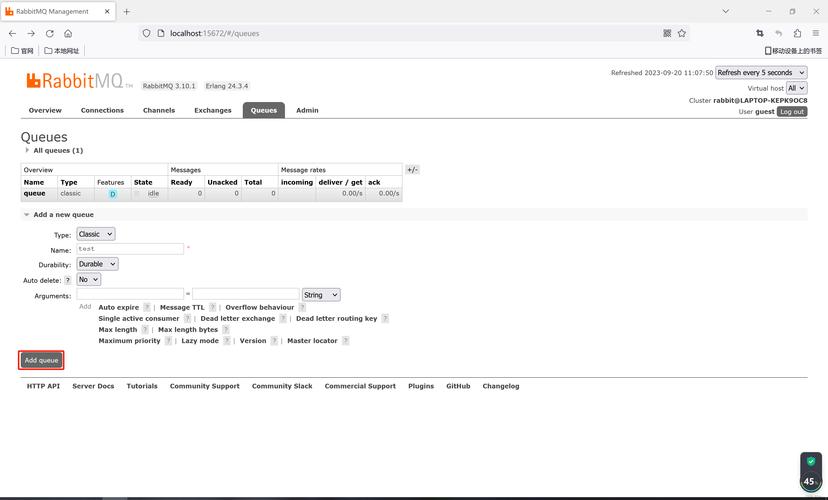Click the D durable feature badge
The height and width of the screenshot is (500, 828).
tap(113, 194)
